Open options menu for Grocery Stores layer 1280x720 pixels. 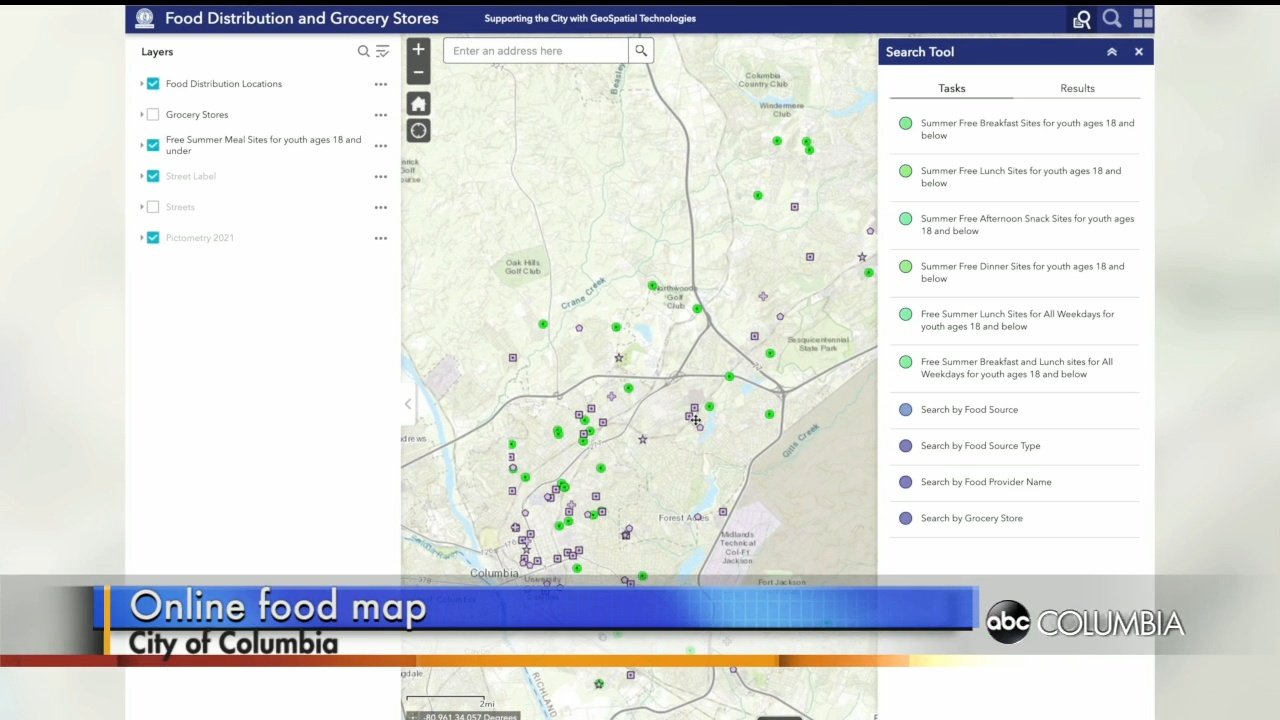[x=381, y=115]
